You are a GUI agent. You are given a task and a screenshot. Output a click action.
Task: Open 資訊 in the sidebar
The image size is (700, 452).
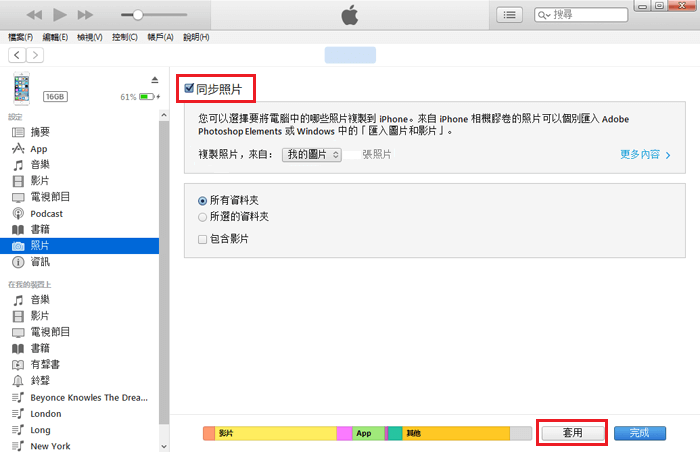click(x=79, y=262)
